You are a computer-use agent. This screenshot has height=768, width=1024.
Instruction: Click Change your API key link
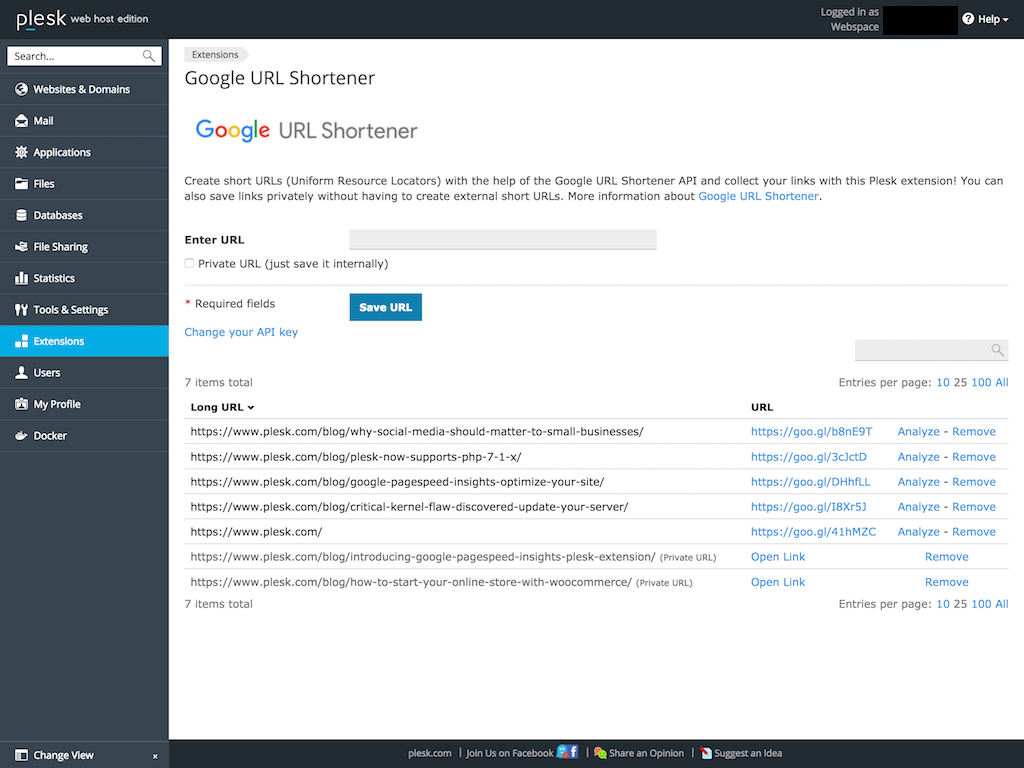coord(241,332)
